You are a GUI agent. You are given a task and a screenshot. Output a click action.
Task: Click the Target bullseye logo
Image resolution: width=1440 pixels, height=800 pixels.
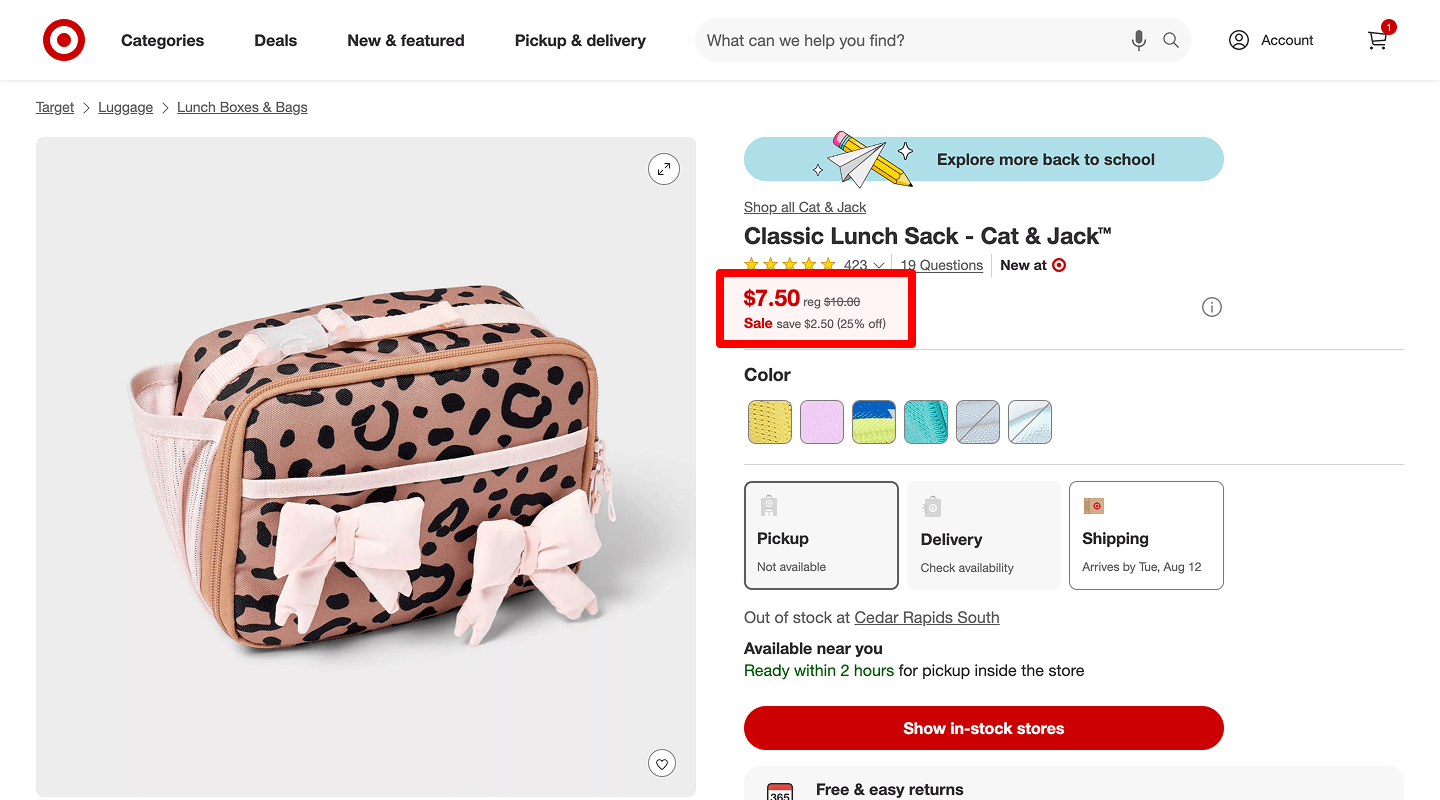63,40
